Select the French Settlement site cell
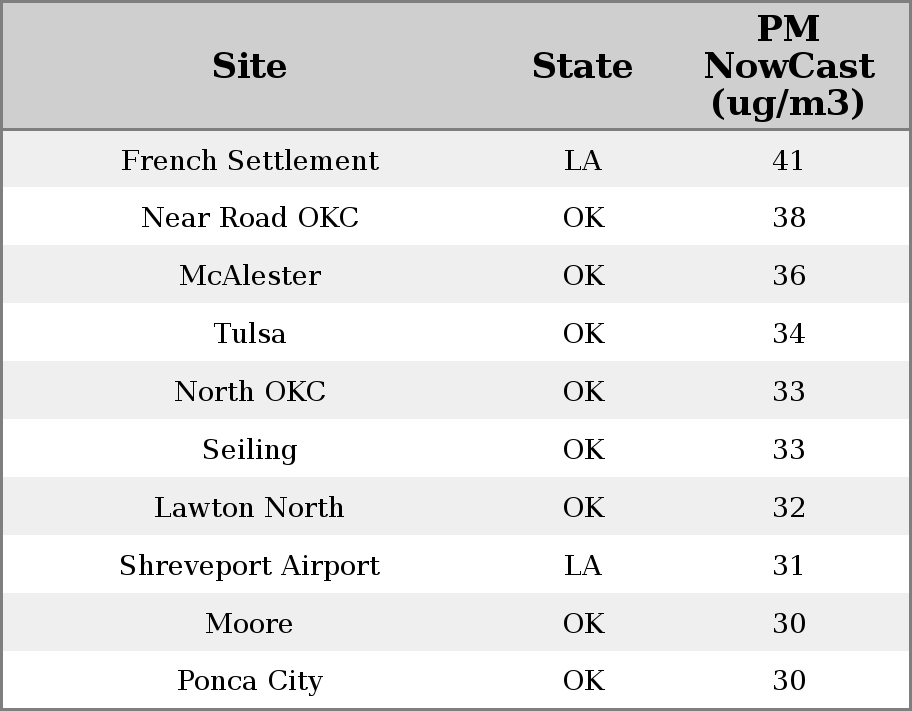 (250, 161)
